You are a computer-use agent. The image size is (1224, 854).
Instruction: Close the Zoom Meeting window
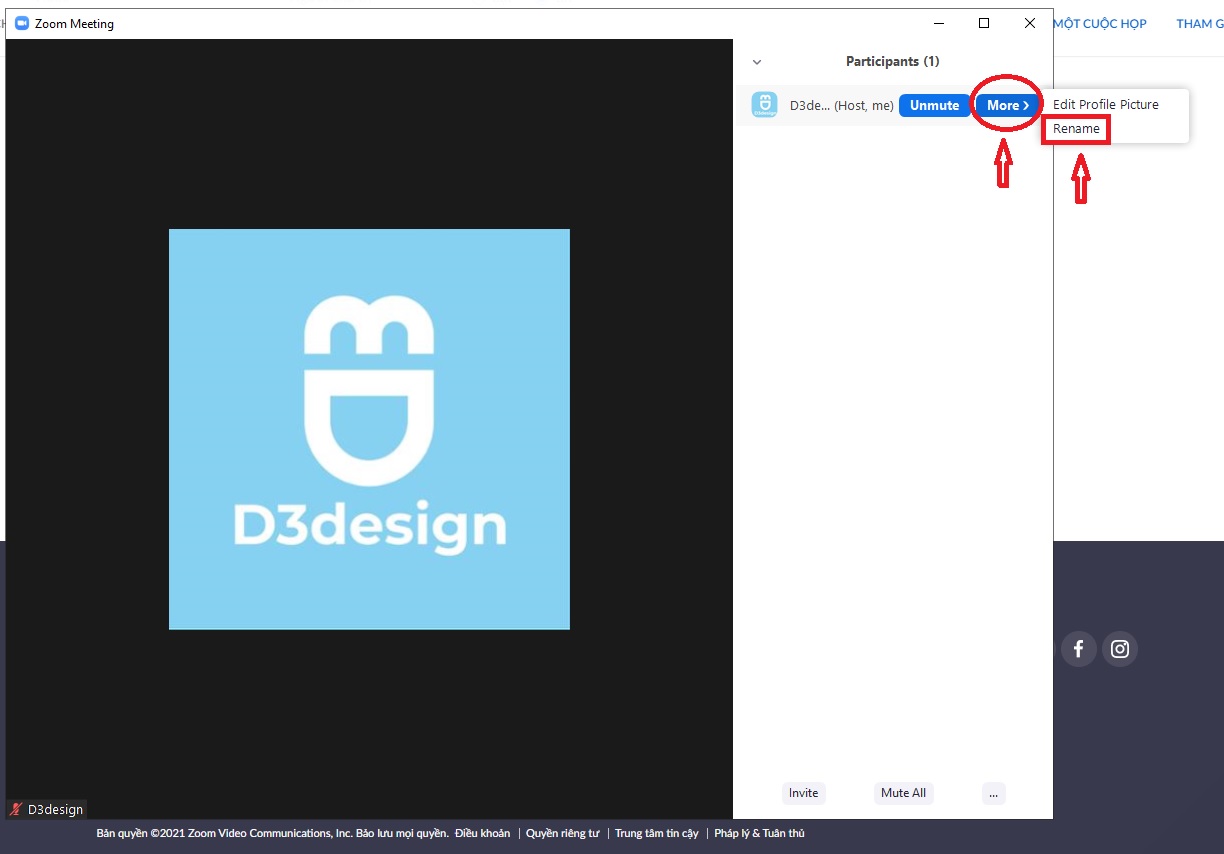[1030, 23]
